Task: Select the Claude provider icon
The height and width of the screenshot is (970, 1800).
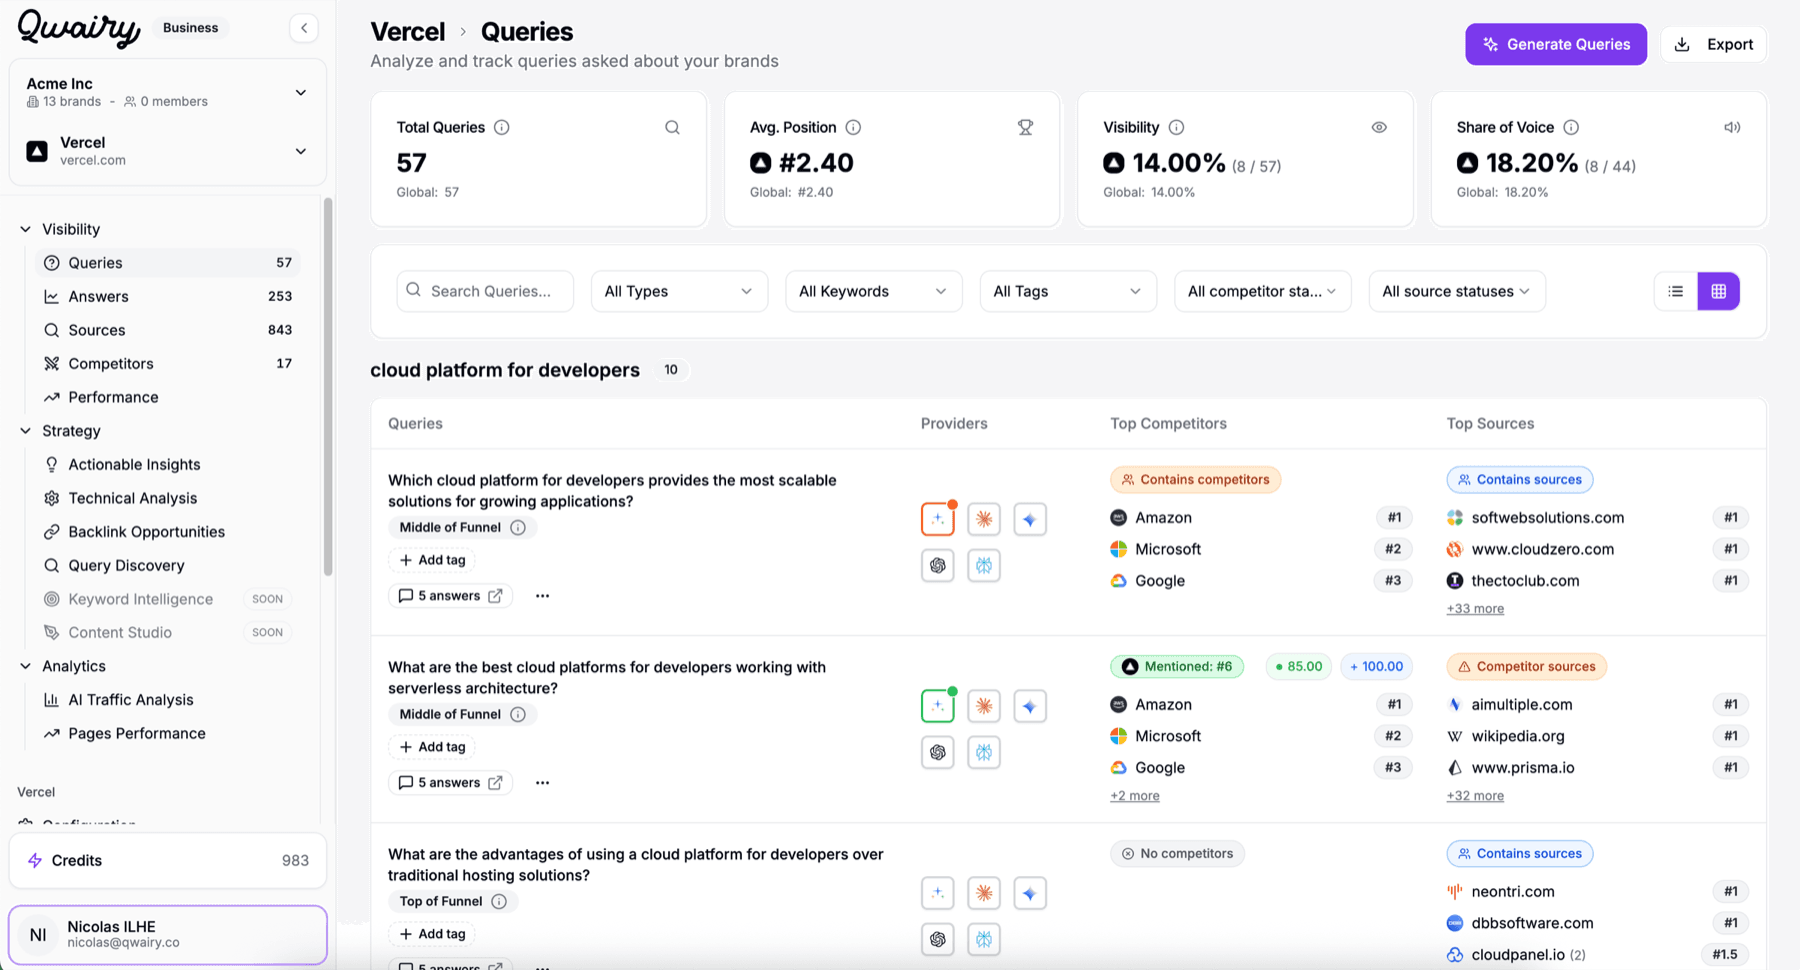Action: coord(984,518)
